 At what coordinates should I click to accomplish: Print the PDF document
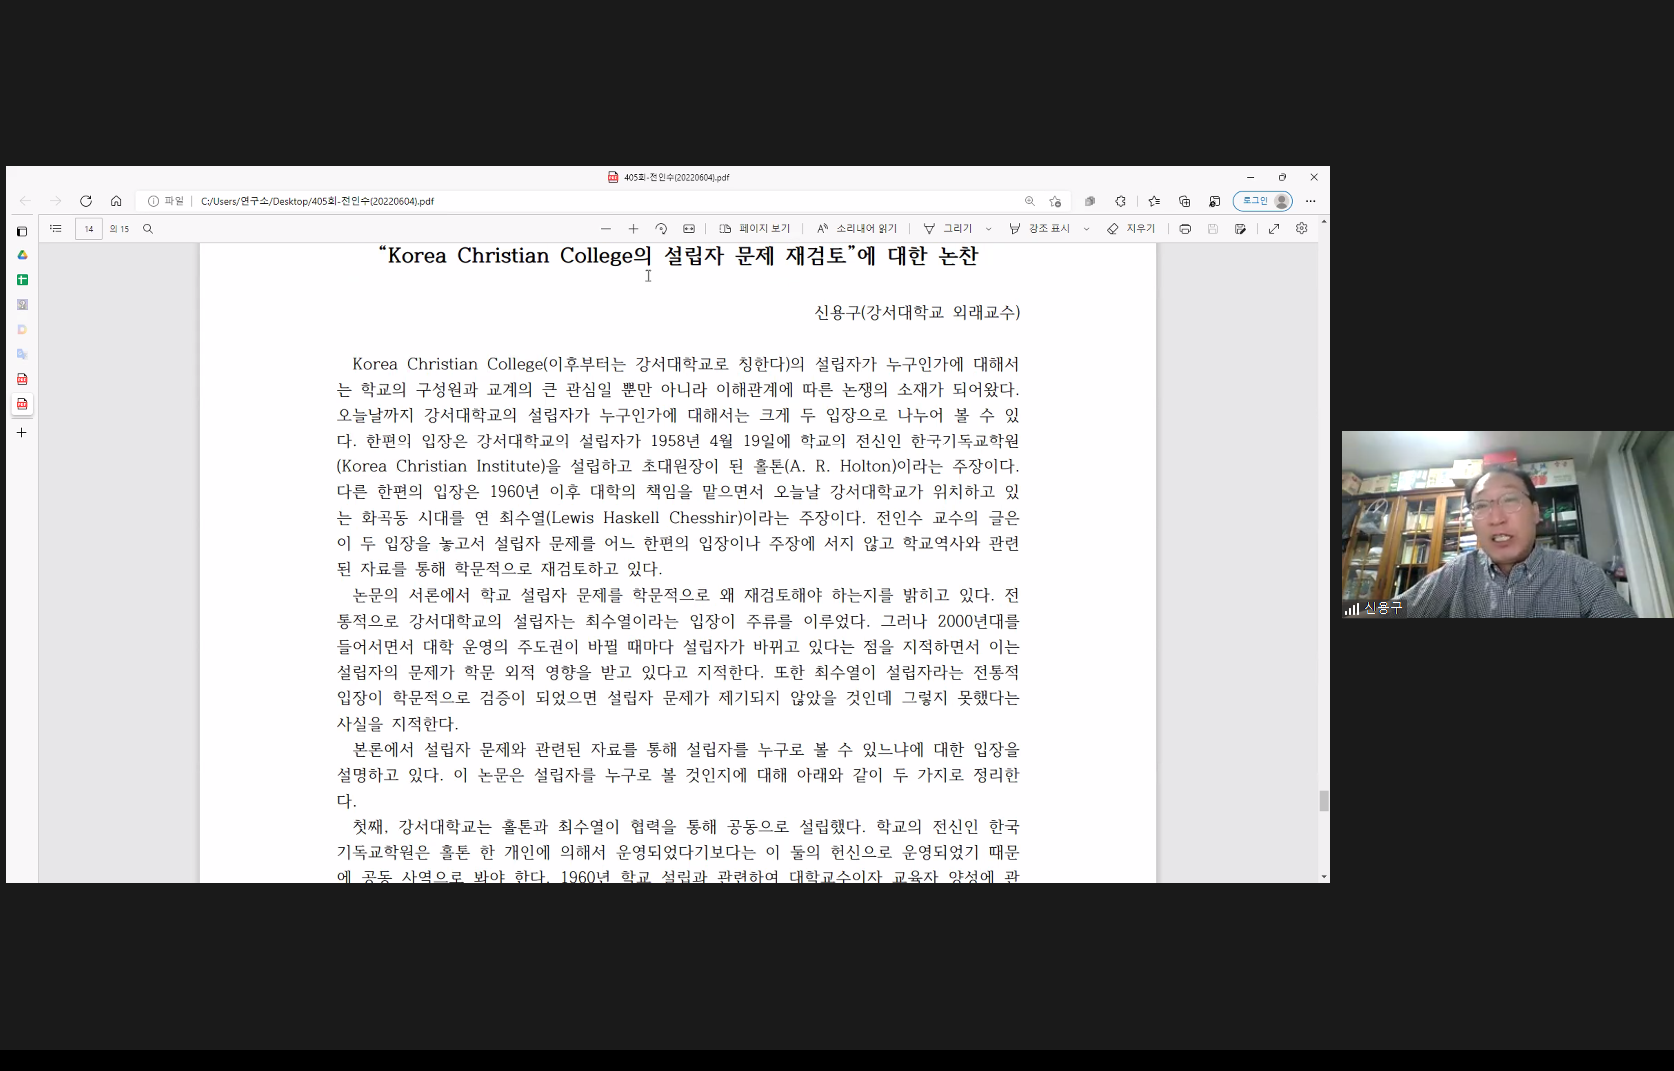pyautogui.click(x=1185, y=229)
